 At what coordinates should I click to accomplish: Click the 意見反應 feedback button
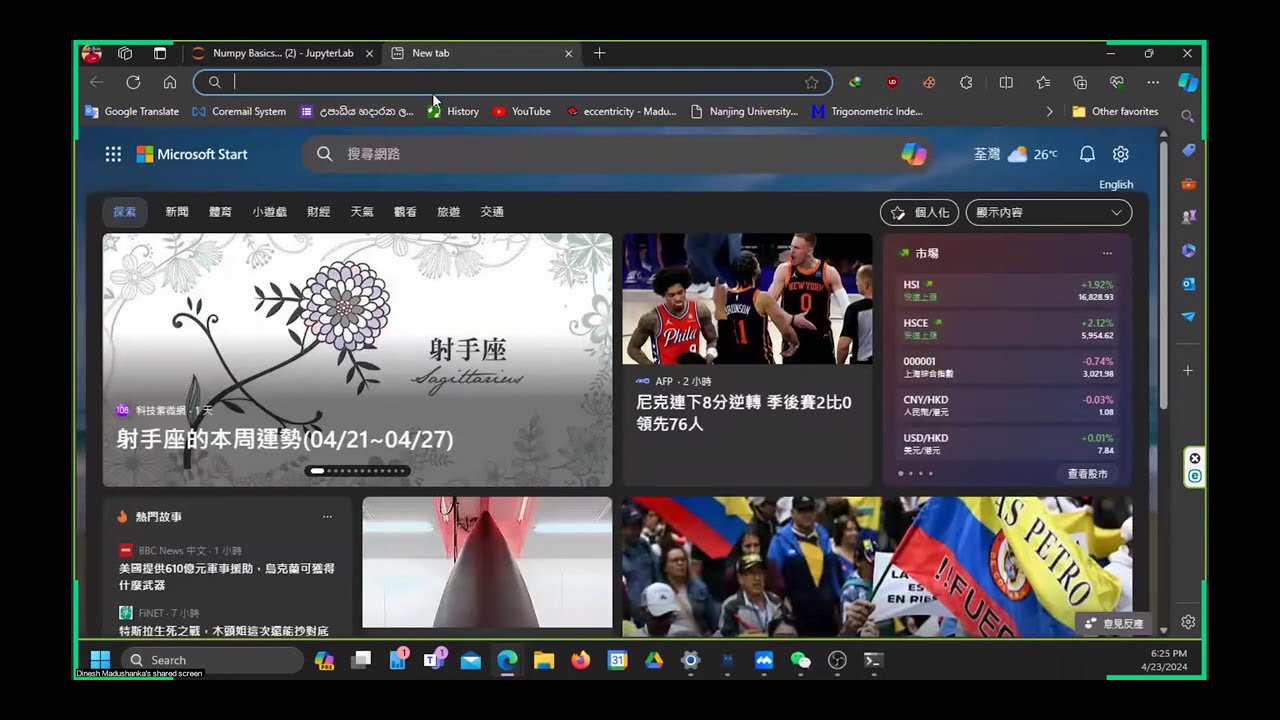point(1115,624)
